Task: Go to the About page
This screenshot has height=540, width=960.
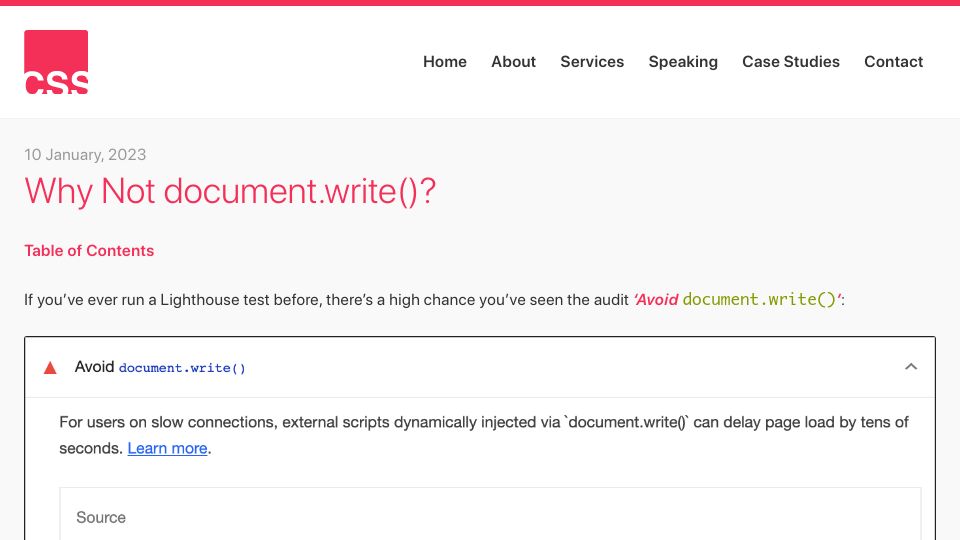Action: (x=513, y=62)
